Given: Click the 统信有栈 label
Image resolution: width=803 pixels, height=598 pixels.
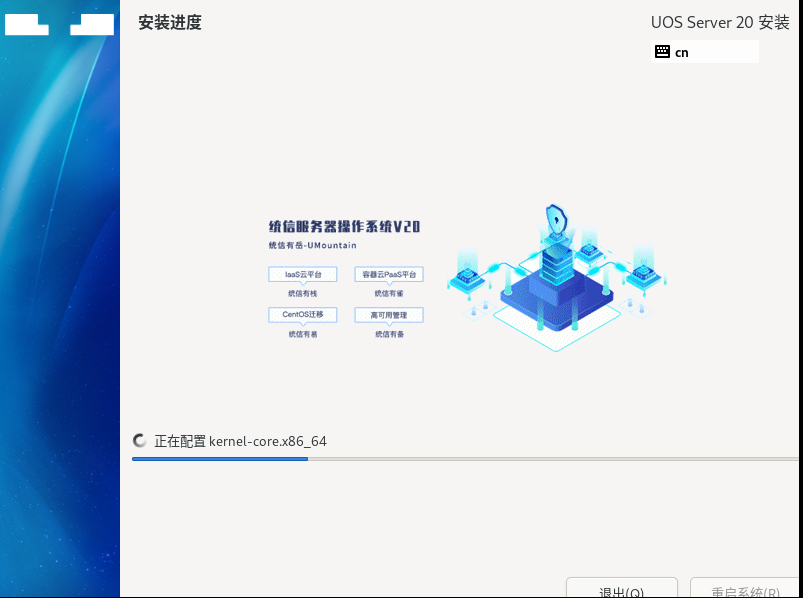Looking at the screenshot, I should [x=303, y=293].
